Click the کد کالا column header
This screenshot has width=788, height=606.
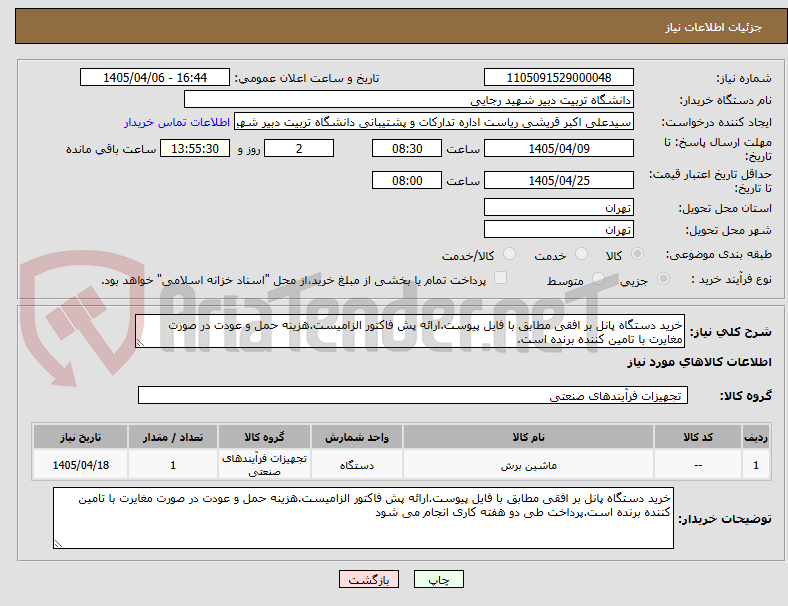[698, 437]
